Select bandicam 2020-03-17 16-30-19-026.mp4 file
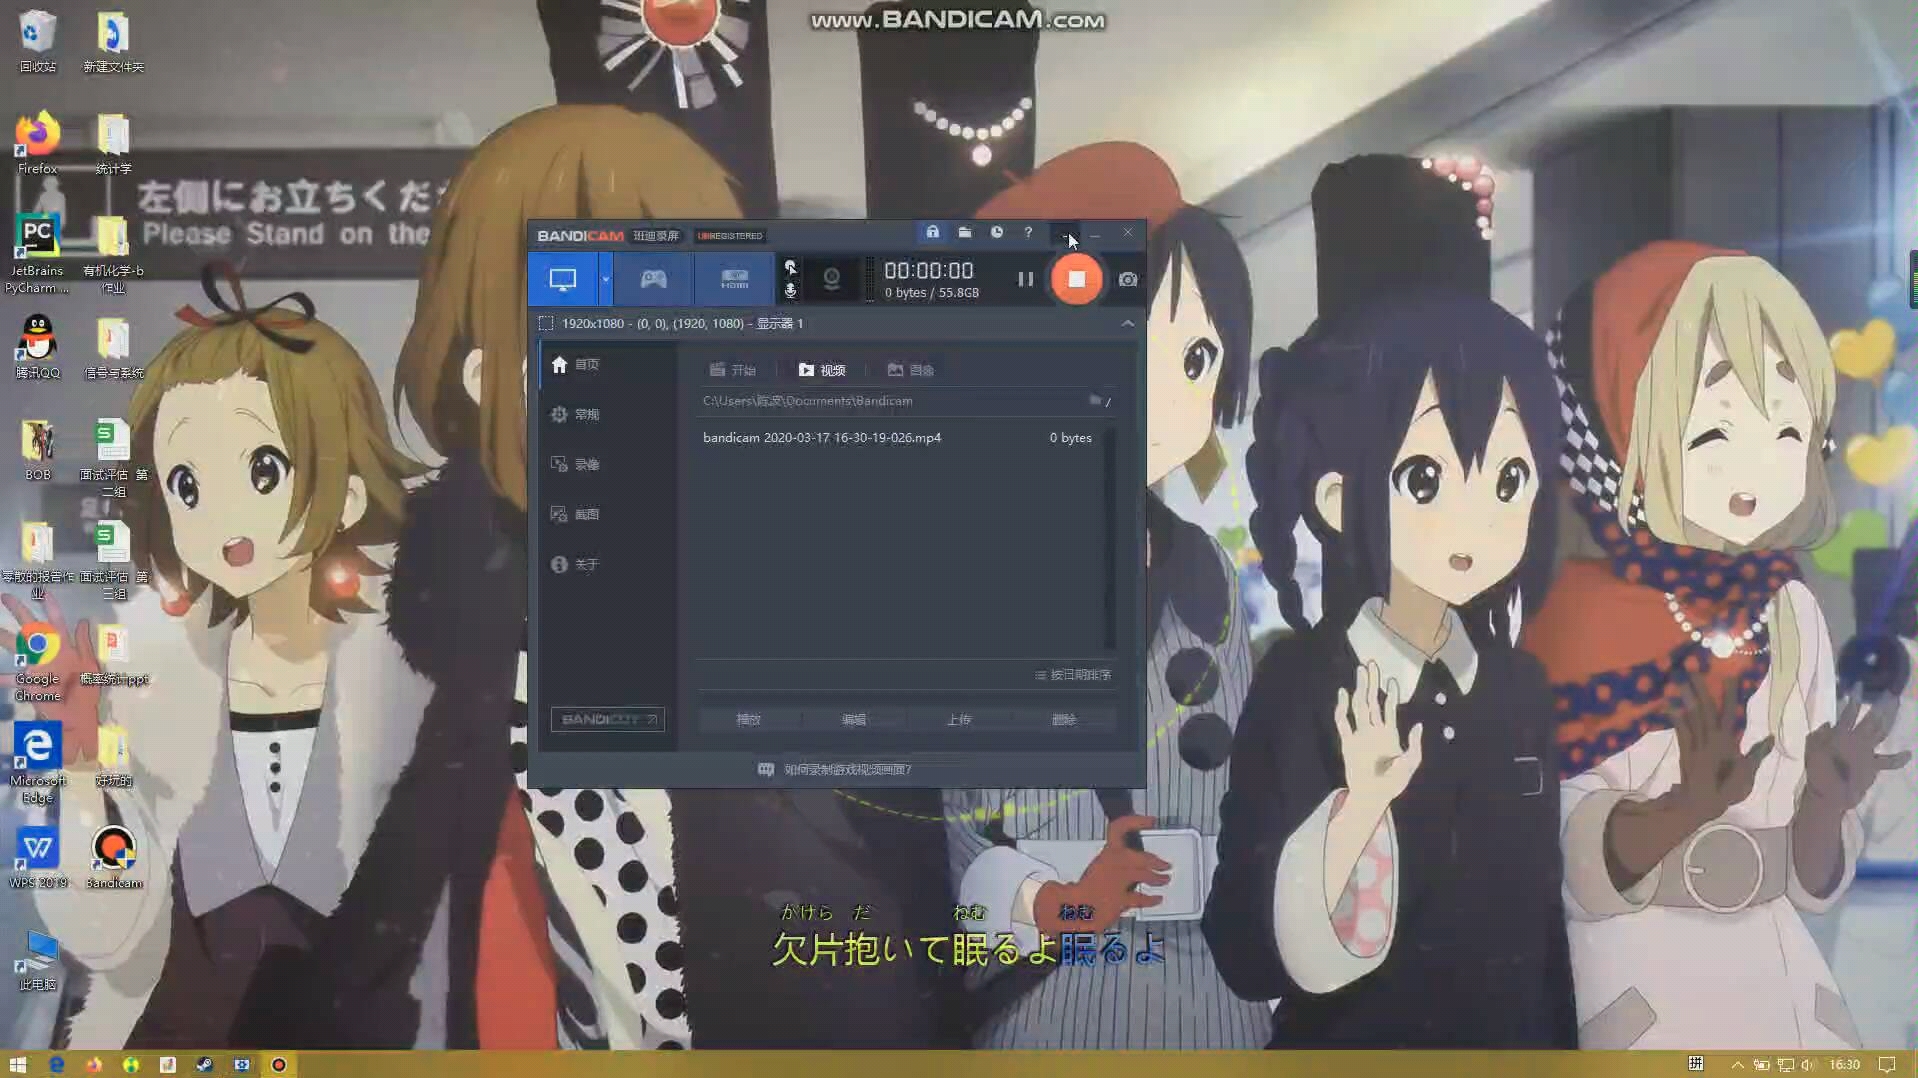 point(897,438)
